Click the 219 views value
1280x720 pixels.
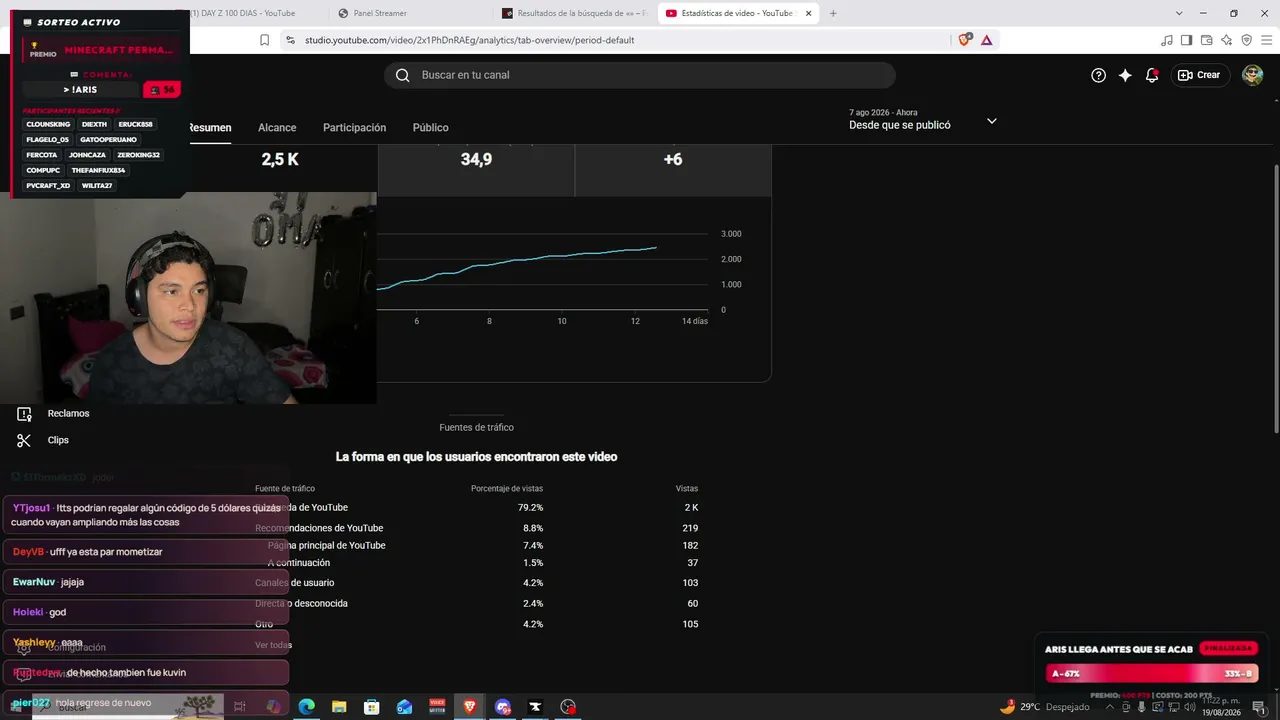pyautogui.click(x=690, y=528)
